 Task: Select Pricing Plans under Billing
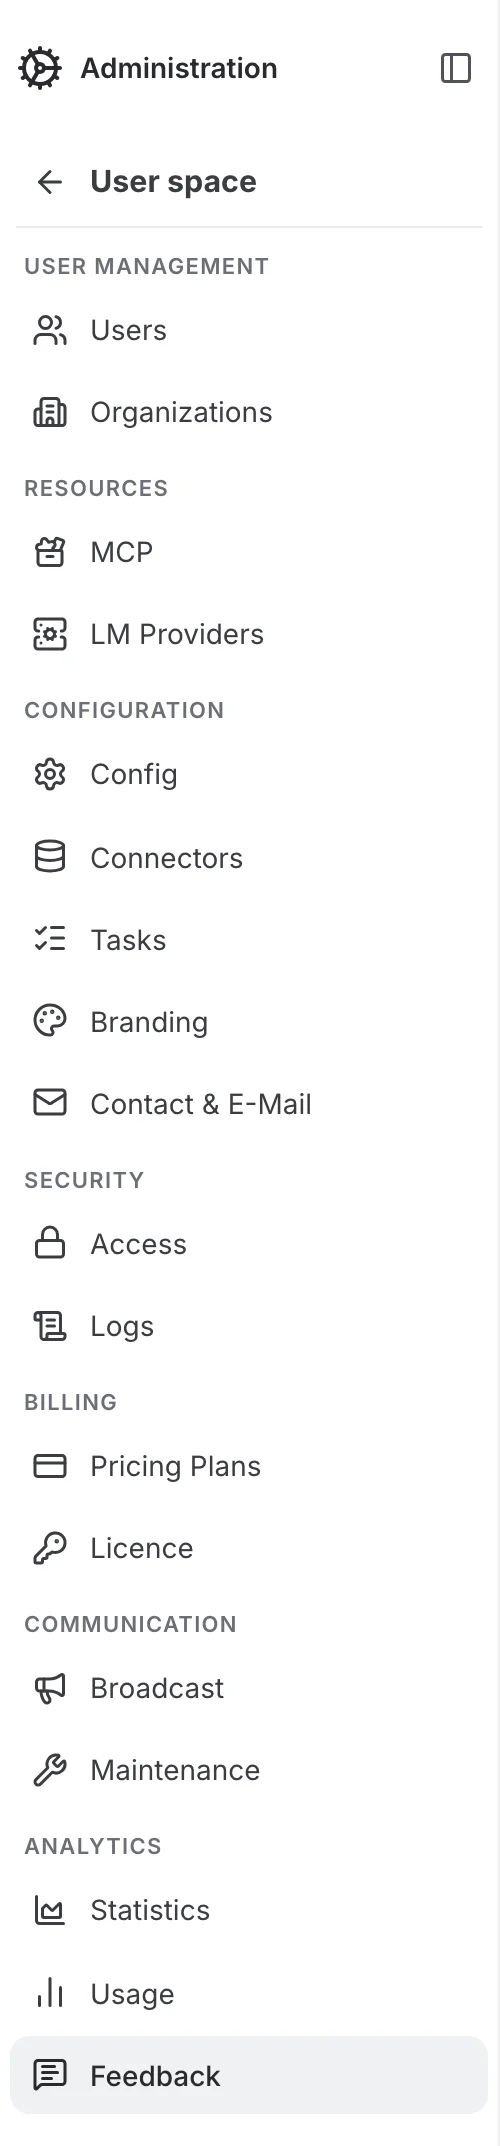pyautogui.click(x=249, y=1466)
